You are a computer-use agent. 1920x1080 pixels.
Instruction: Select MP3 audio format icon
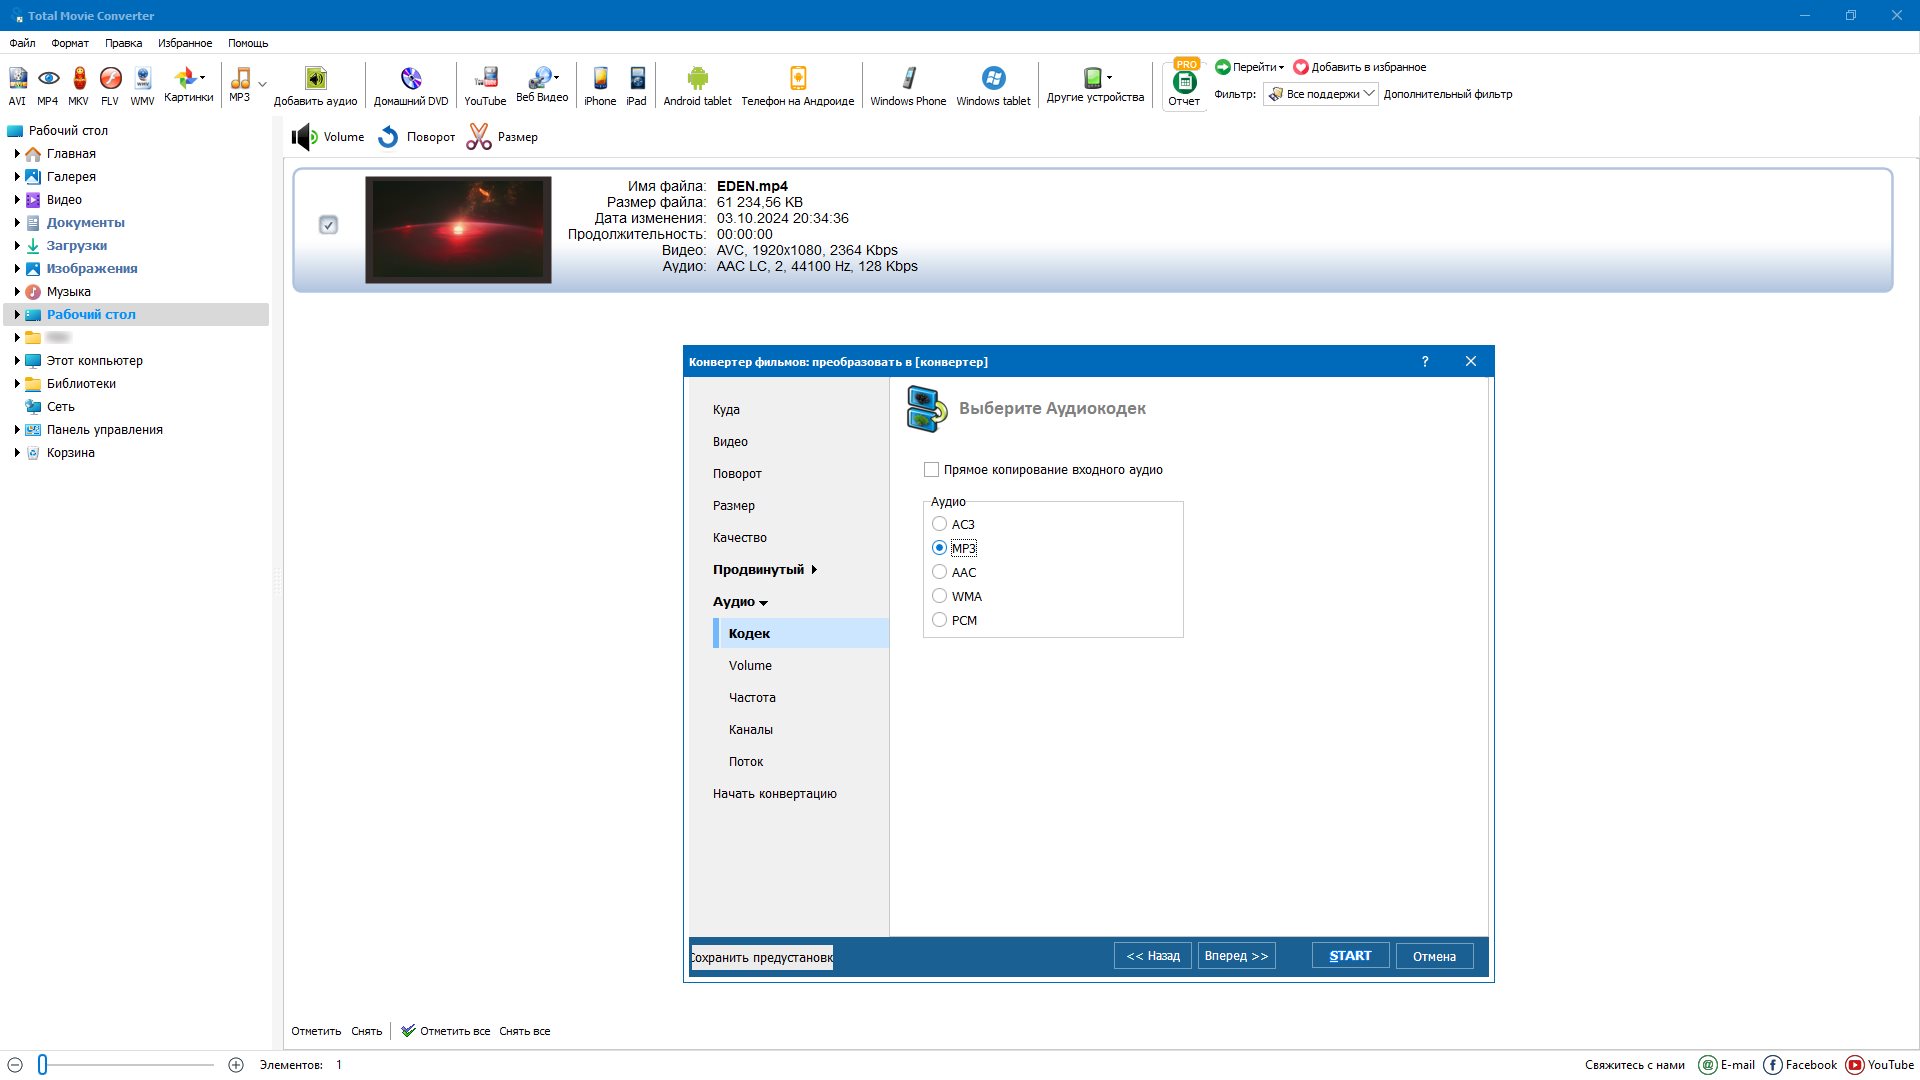coord(240,85)
